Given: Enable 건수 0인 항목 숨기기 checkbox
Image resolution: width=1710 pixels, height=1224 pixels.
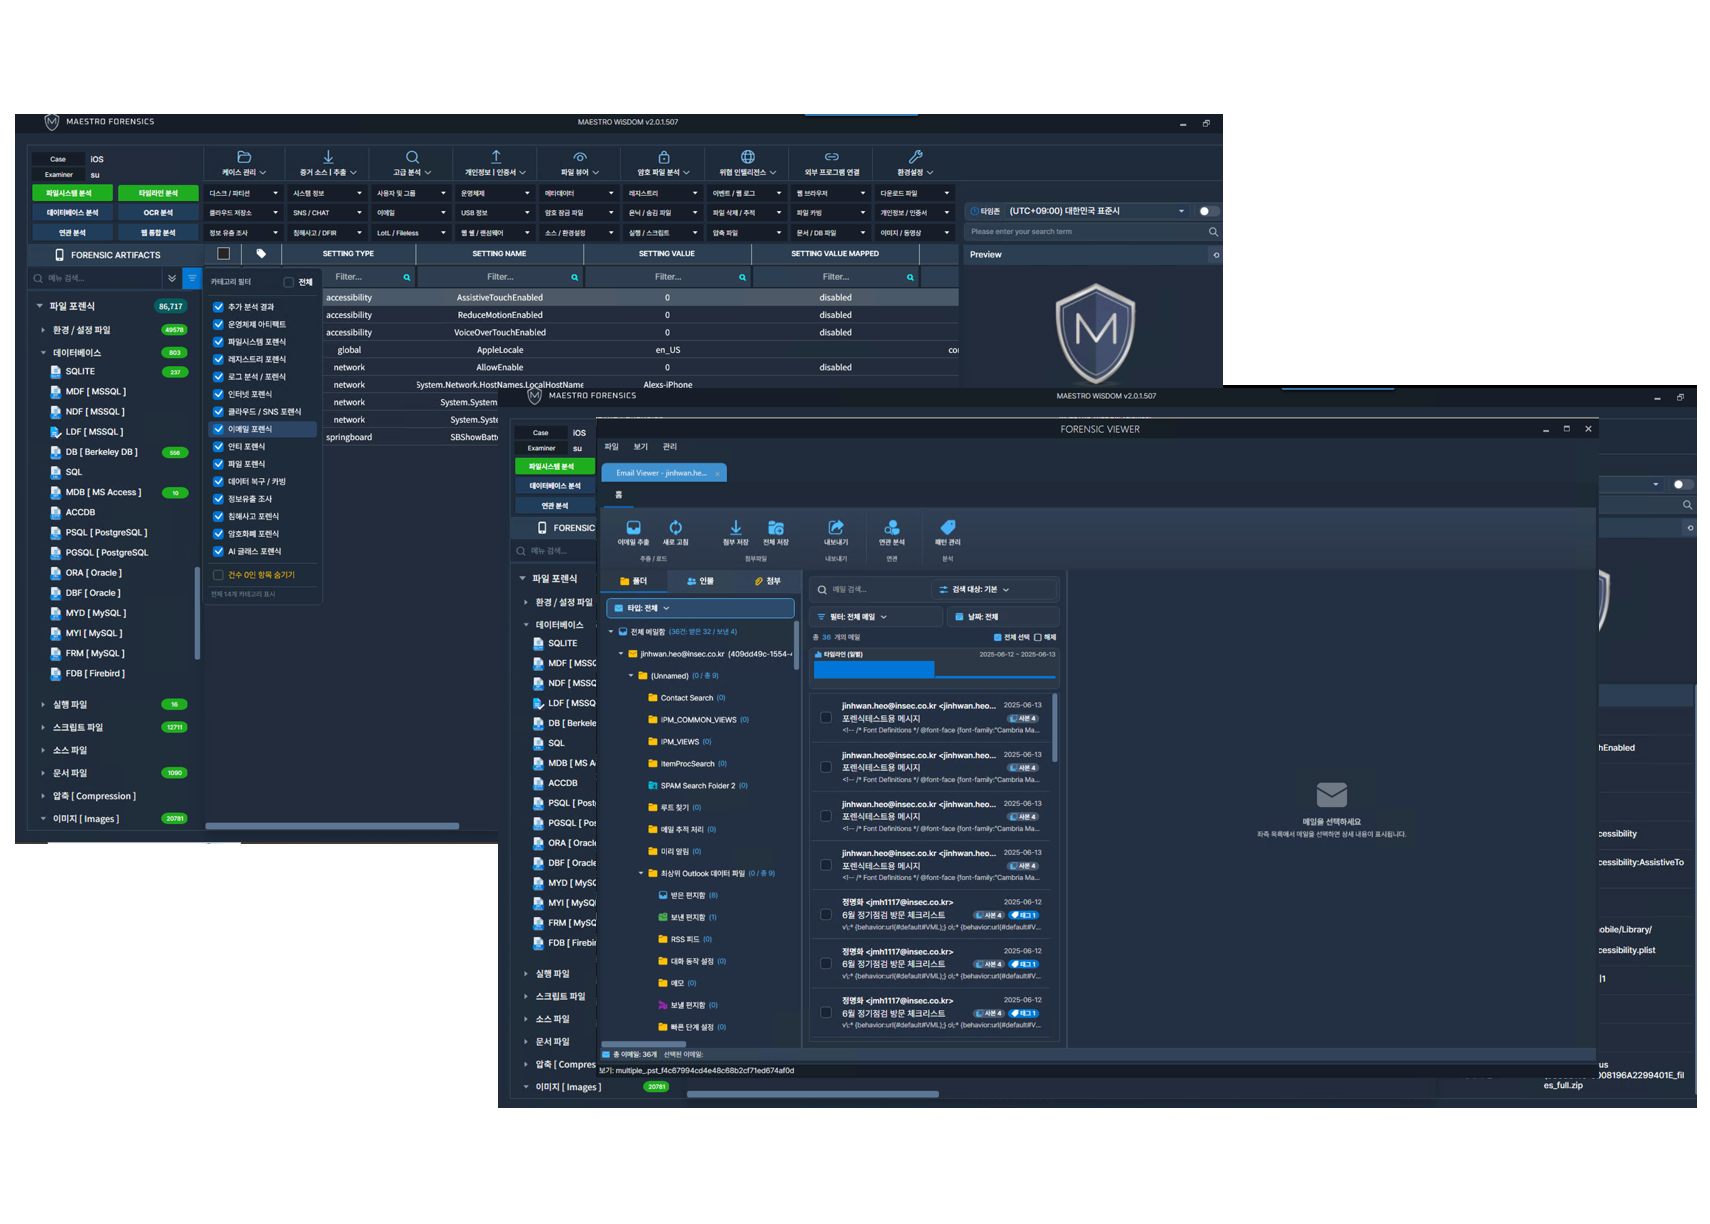Looking at the screenshot, I should pos(218,575).
